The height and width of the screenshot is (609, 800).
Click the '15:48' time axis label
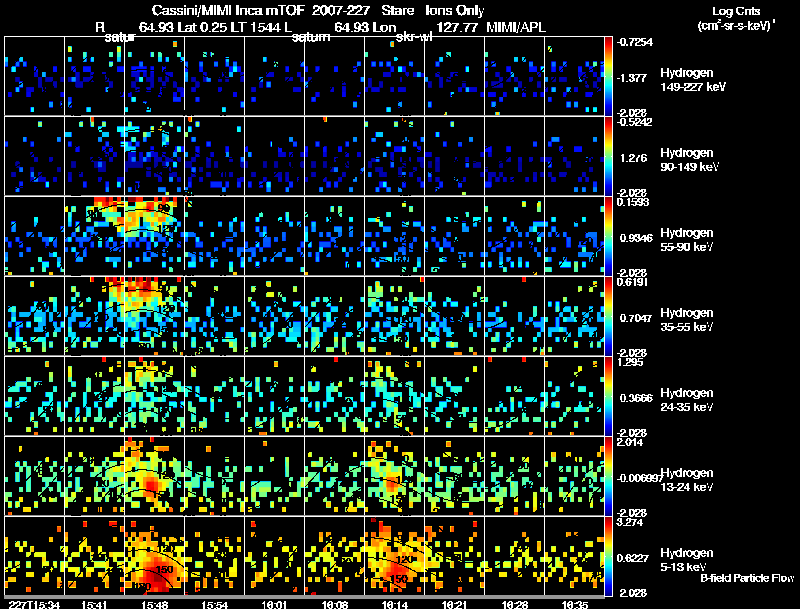[155, 604]
